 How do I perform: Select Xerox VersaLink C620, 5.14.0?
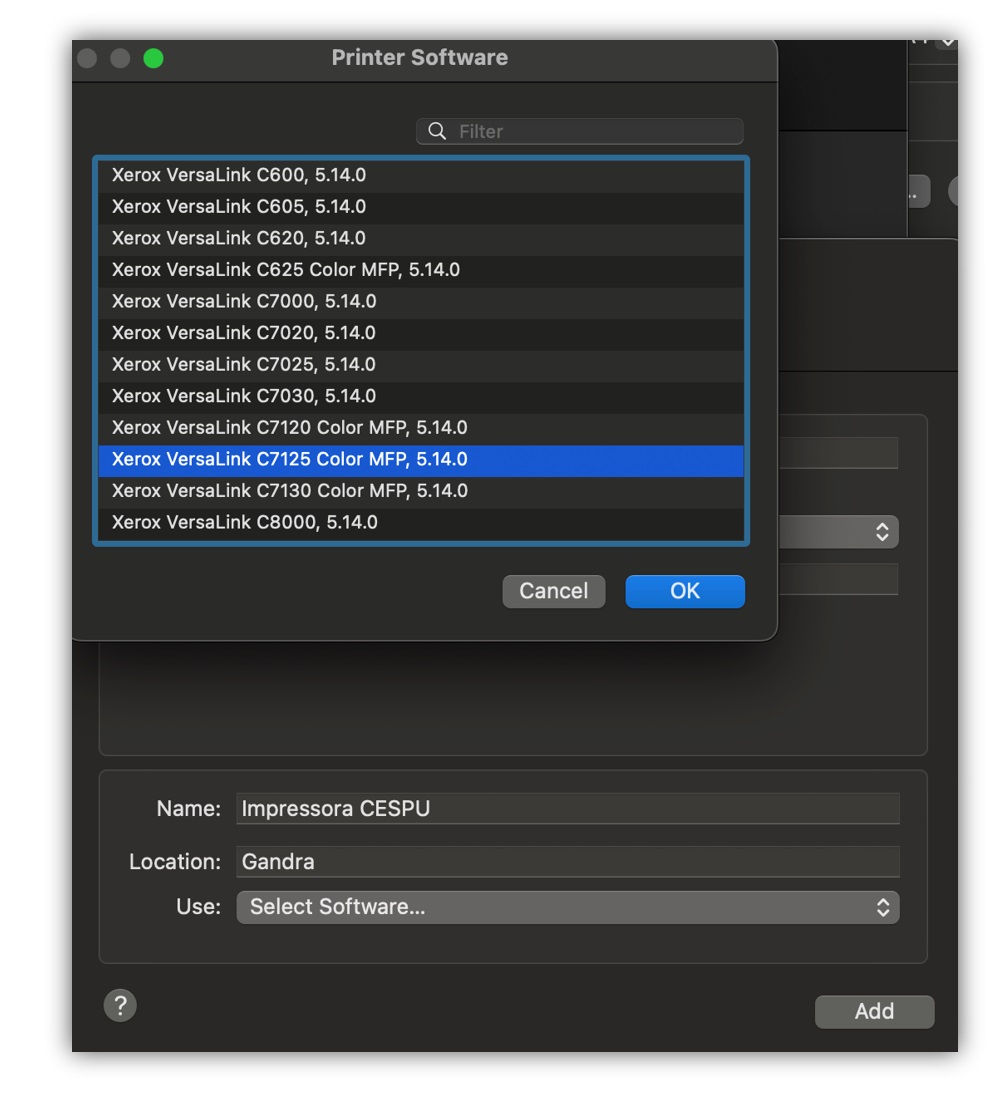[x=421, y=238]
